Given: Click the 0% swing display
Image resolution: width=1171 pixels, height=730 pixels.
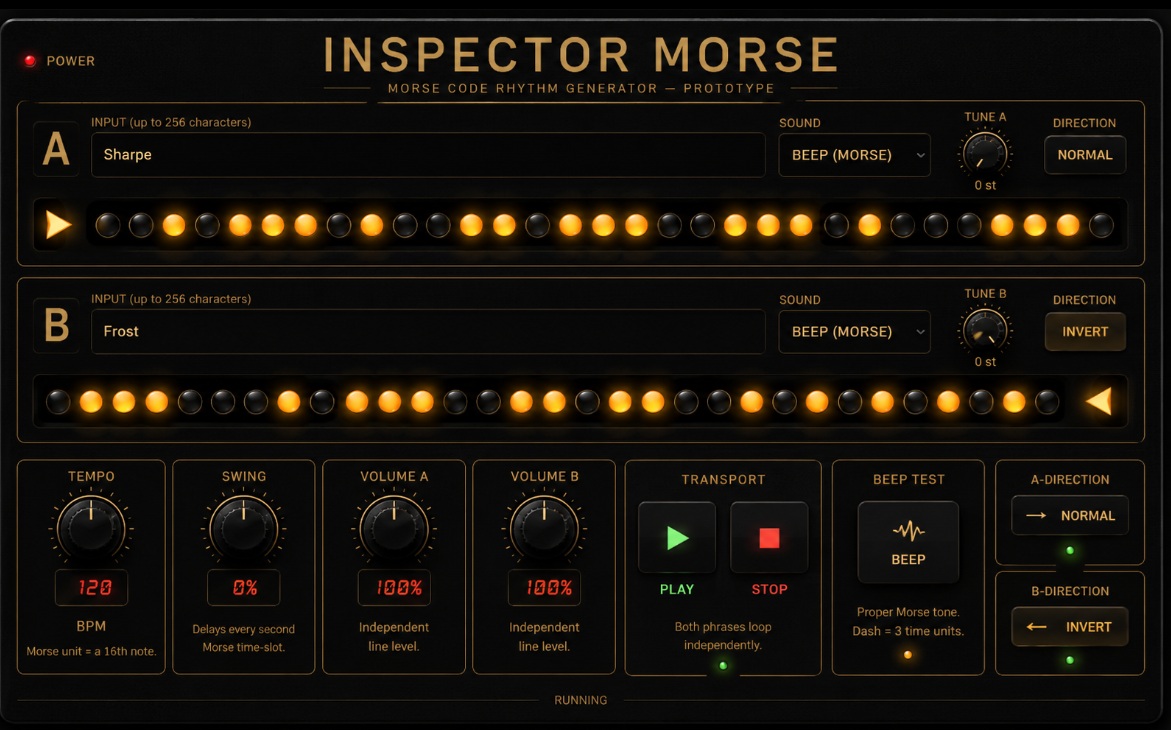Looking at the screenshot, I should [243, 587].
